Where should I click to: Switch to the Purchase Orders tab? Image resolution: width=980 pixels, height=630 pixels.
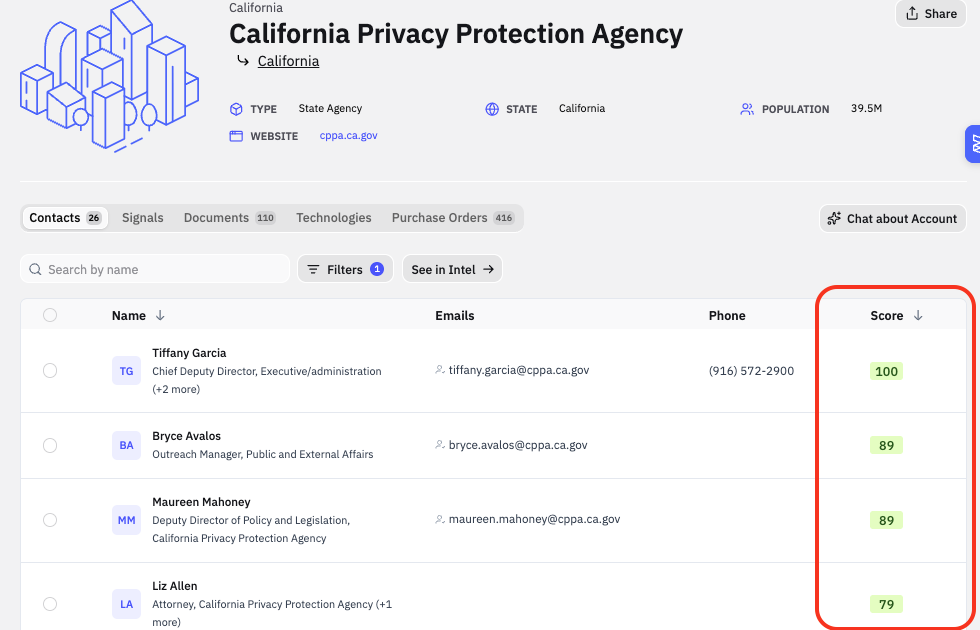pos(452,218)
